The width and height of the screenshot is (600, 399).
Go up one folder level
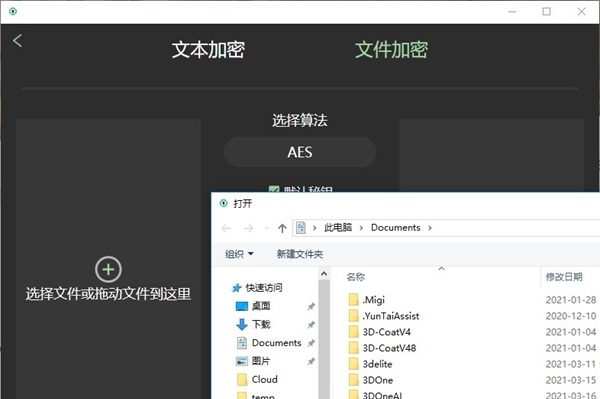tap(282, 228)
